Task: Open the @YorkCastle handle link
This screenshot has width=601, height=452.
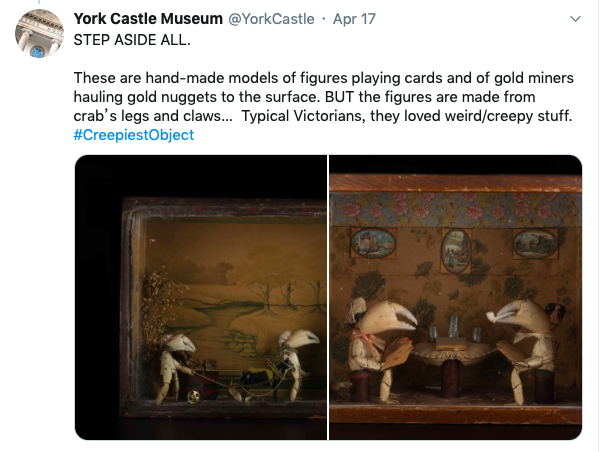Action: click(271, 19)
